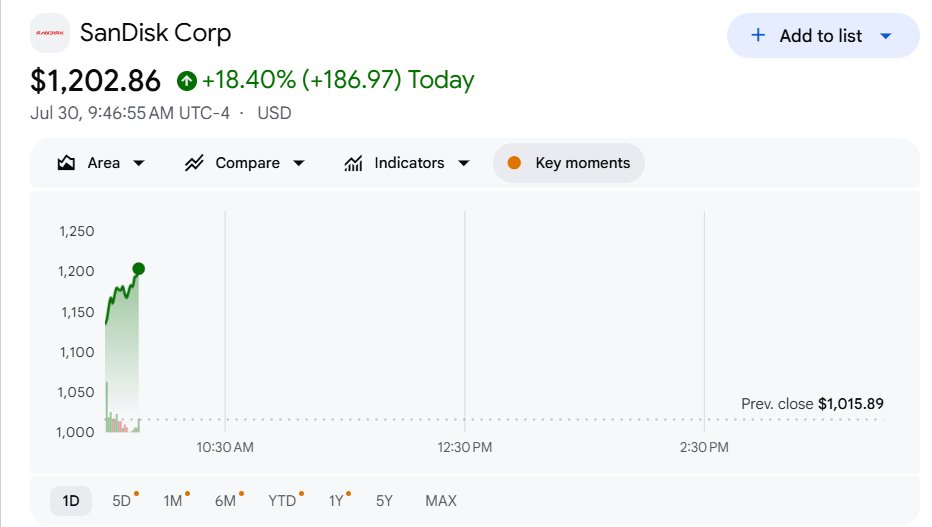This screenshot has height=527, width=932.
Task: Switch to the 1M time range
Action: click(173, 501)
